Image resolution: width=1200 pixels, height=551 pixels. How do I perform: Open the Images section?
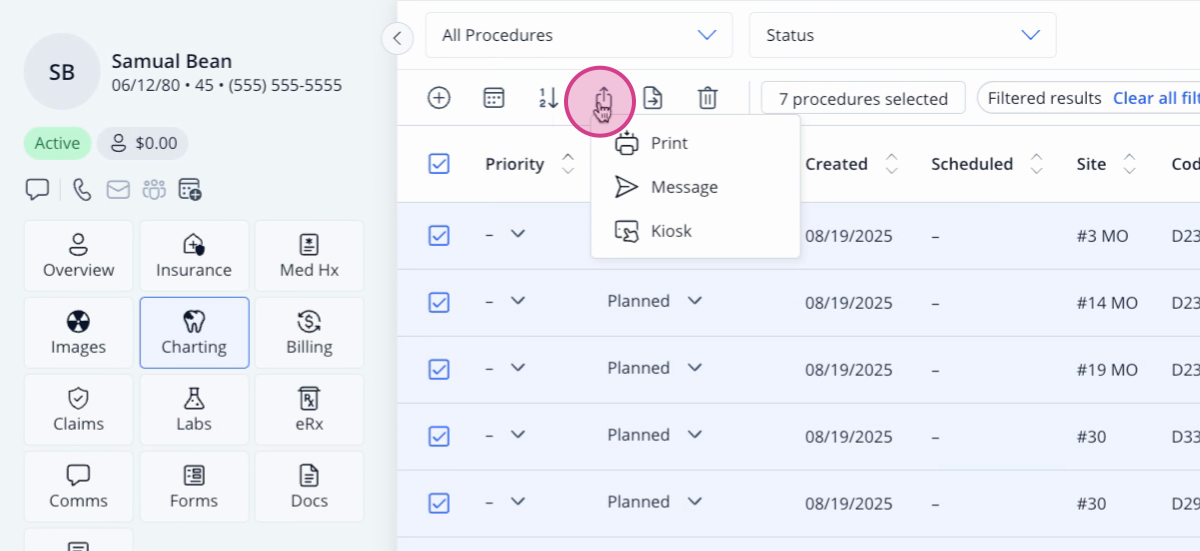pyautogui.click(x=78, y=333)
